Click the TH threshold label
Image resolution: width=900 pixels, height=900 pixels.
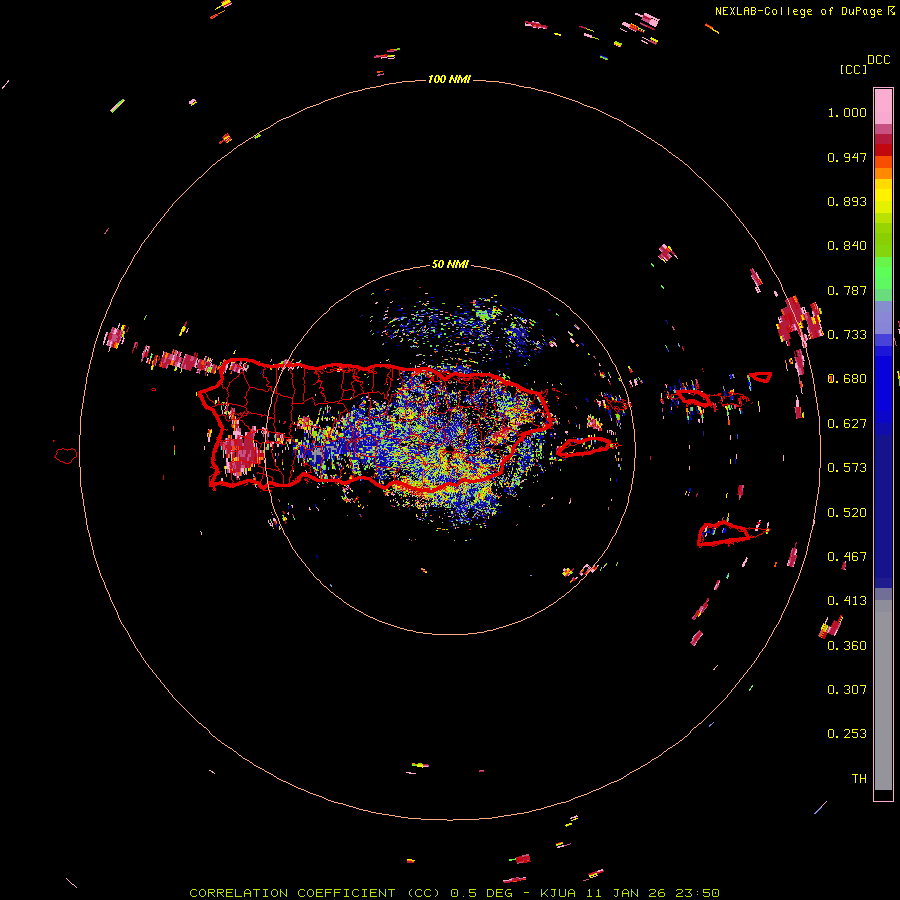click(859, 779)
